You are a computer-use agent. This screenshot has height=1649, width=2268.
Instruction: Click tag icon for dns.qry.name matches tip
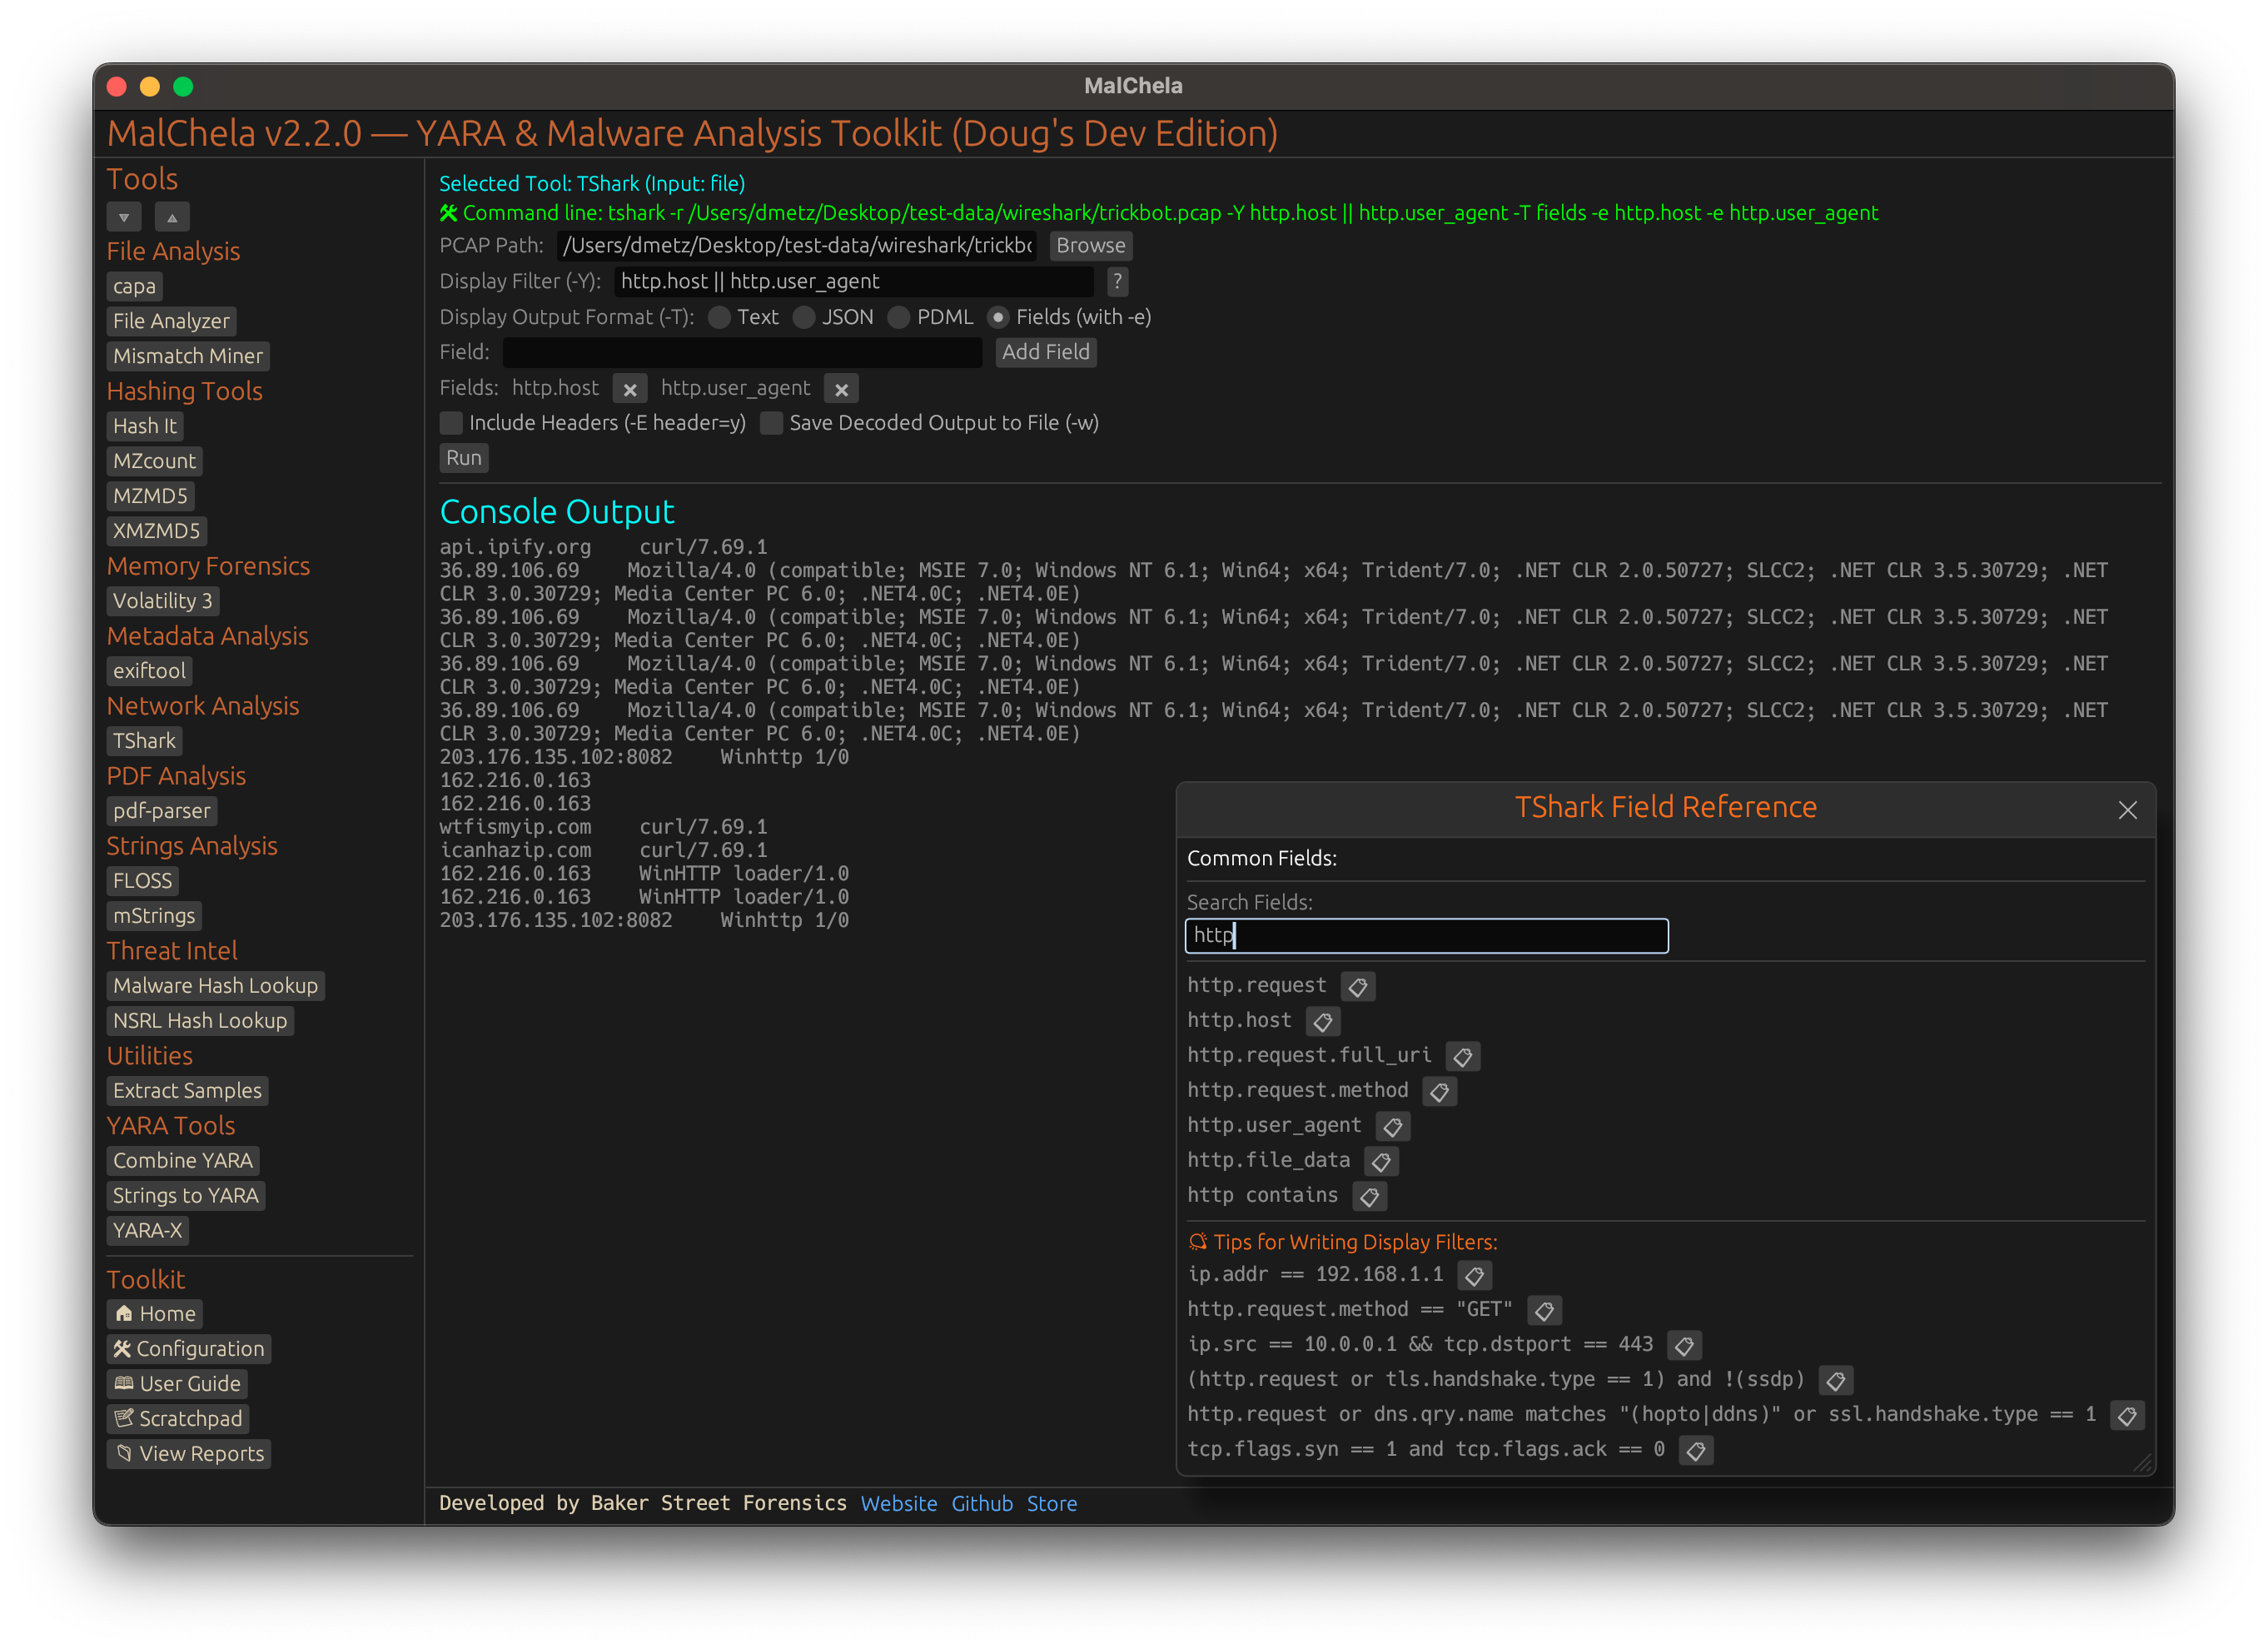[2127, 1415]
